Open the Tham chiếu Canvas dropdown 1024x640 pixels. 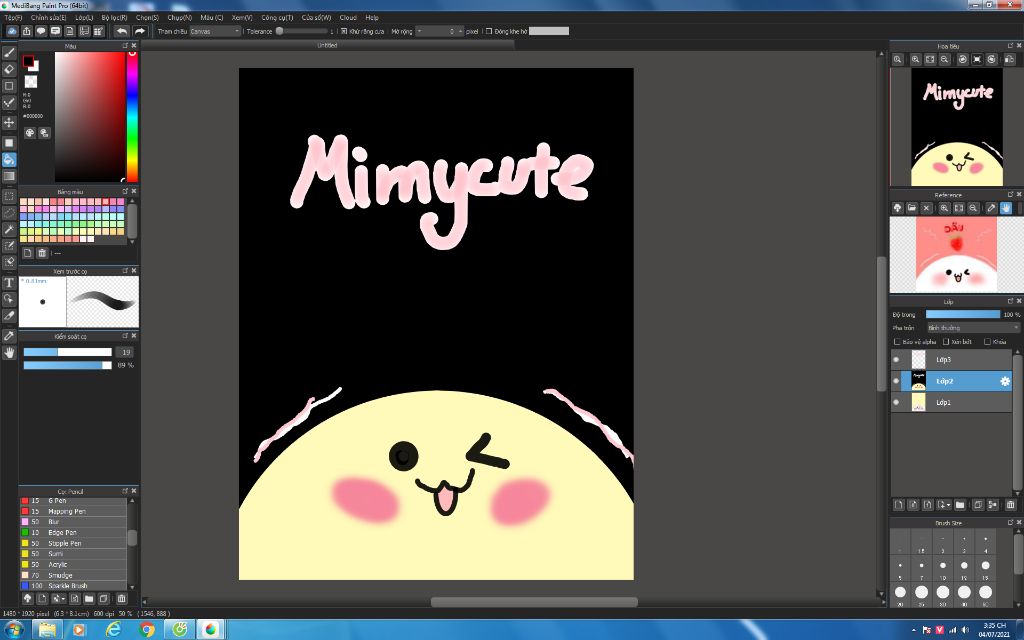click(x=216, y=31)
